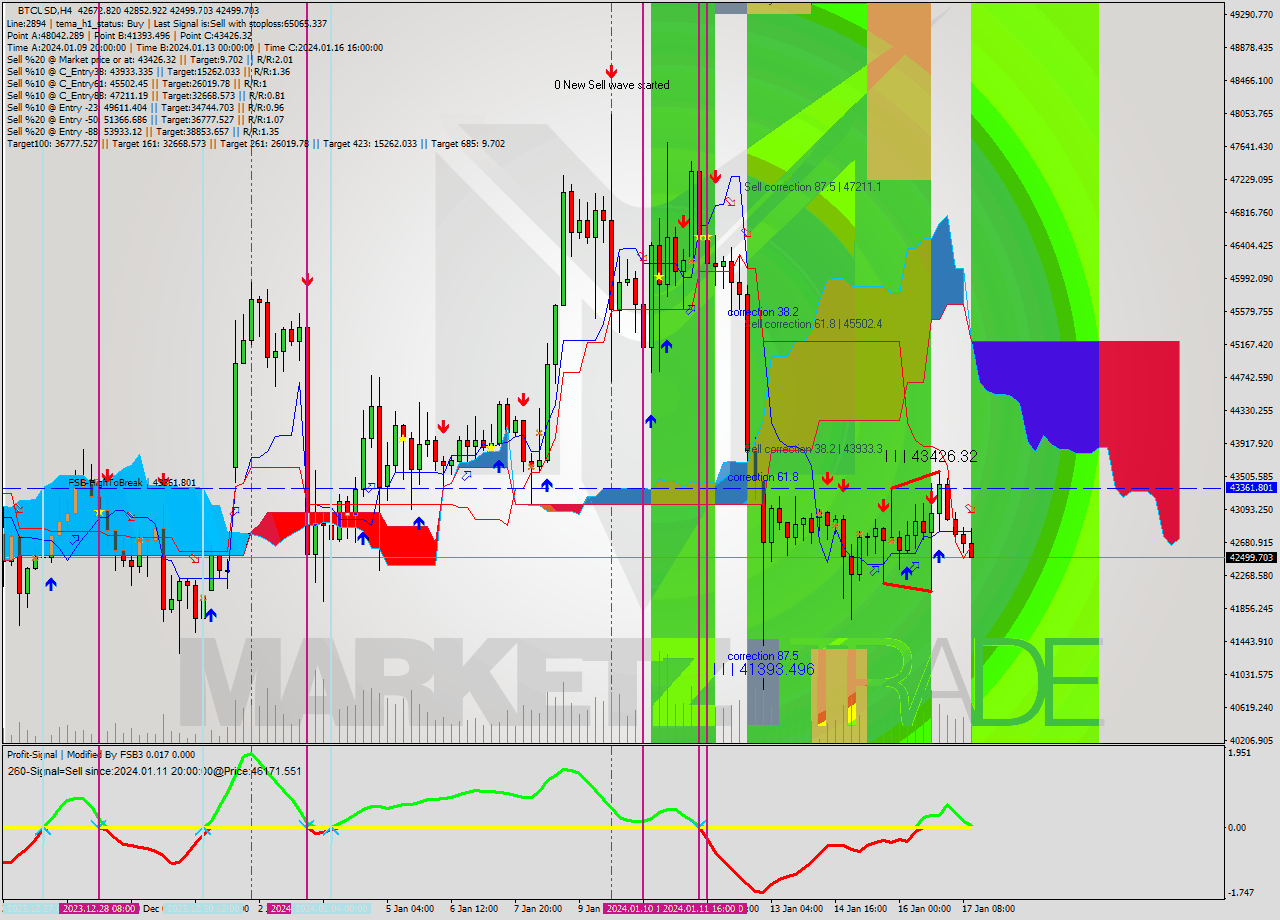Click the 40206.905 price axis value
This screenshot has width=1280, height=920.
tap(1251, 741)
